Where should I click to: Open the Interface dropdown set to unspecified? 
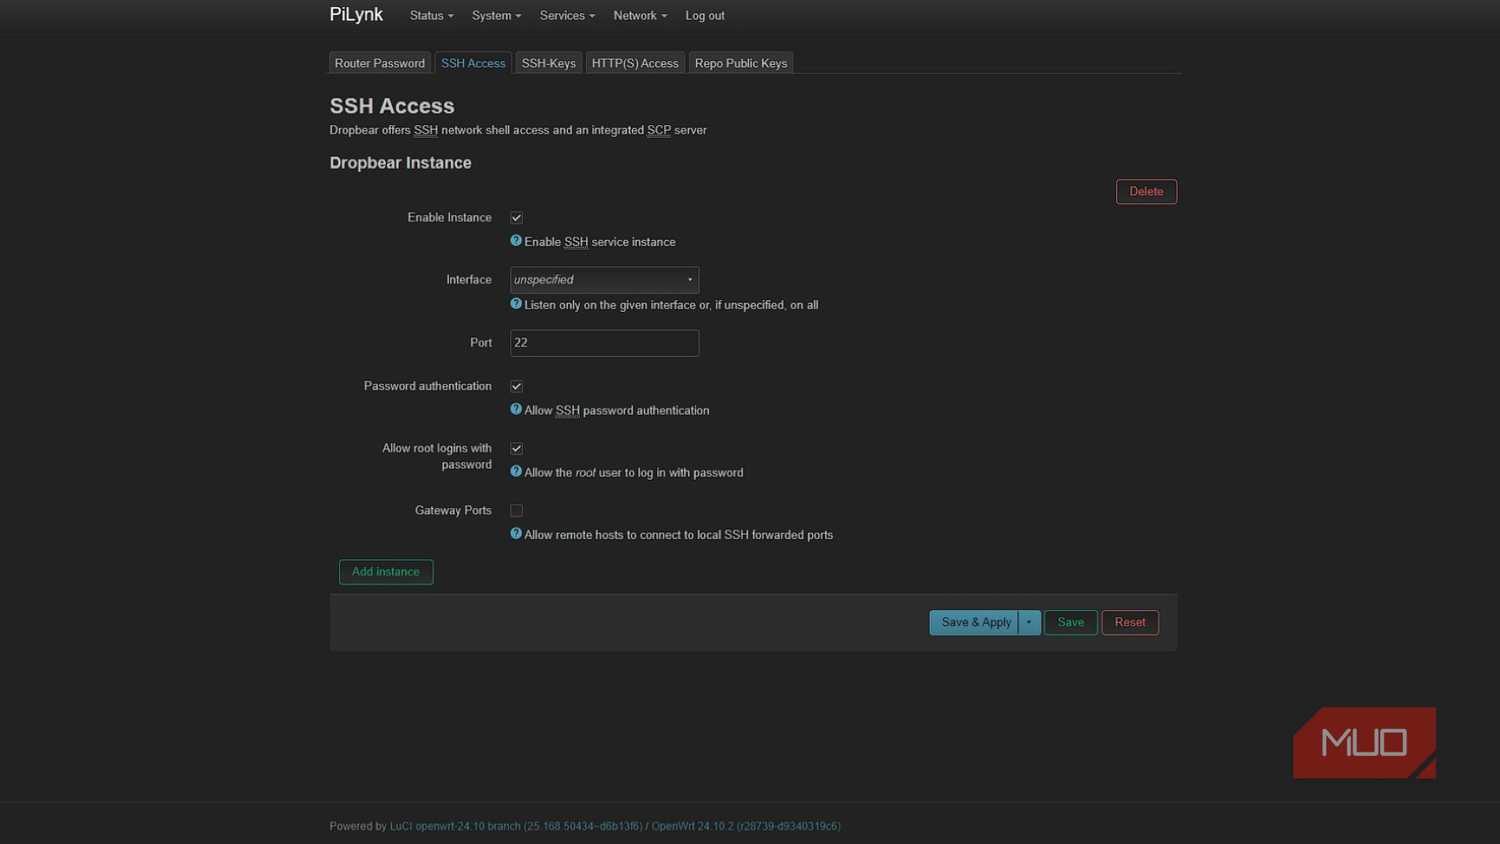[x=604, y=280]
